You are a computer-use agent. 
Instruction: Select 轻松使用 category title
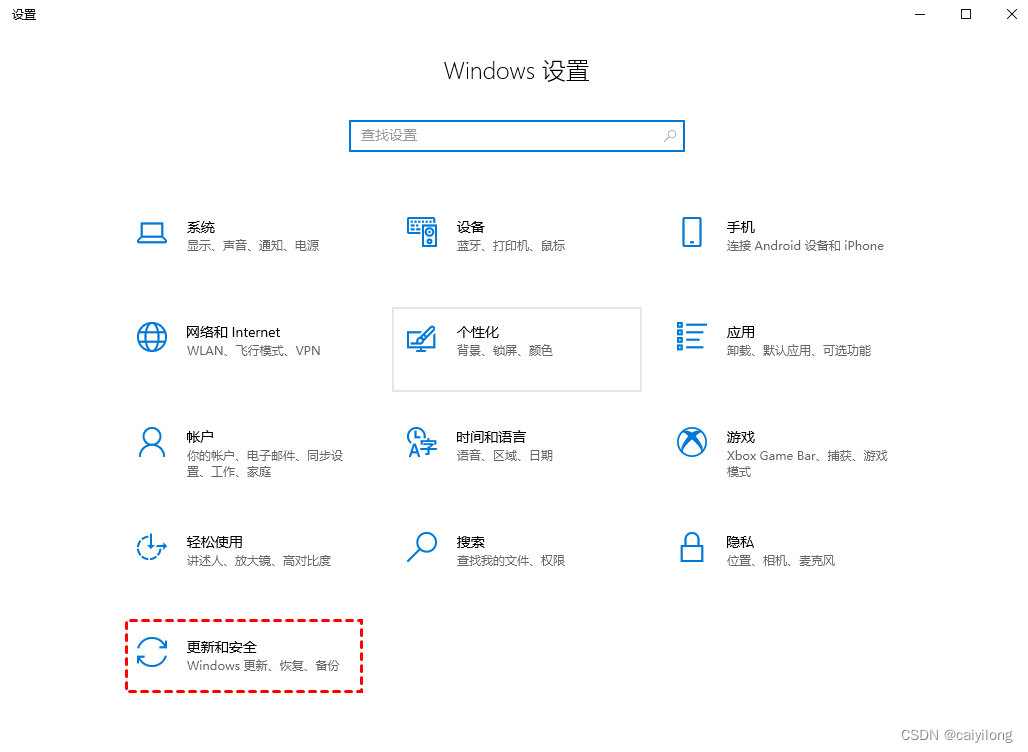tap(214, 542)
